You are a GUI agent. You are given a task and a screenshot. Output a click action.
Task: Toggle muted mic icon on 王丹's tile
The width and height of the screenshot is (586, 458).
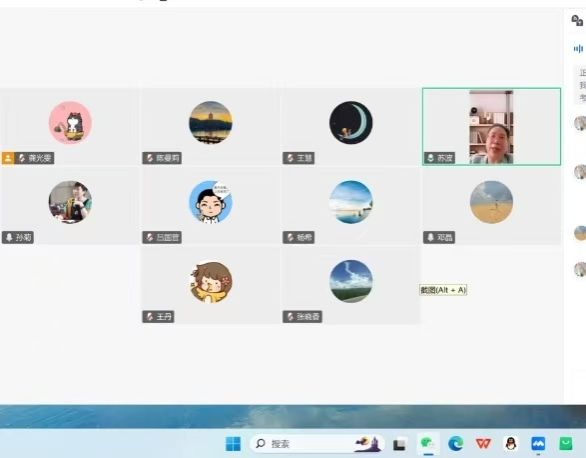click(x=149, y=317)
